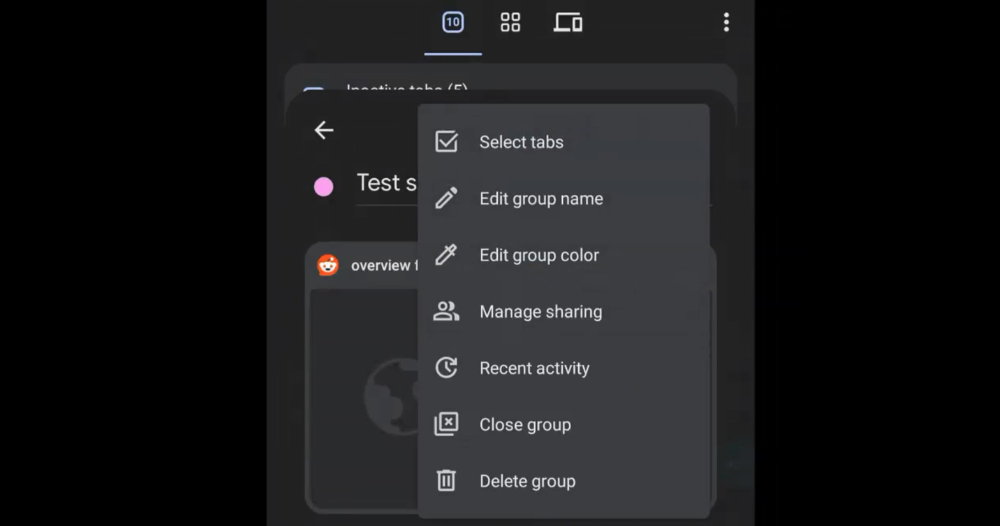Tap the pink group color dot
1000x526 pixels.
click(323, 187)
